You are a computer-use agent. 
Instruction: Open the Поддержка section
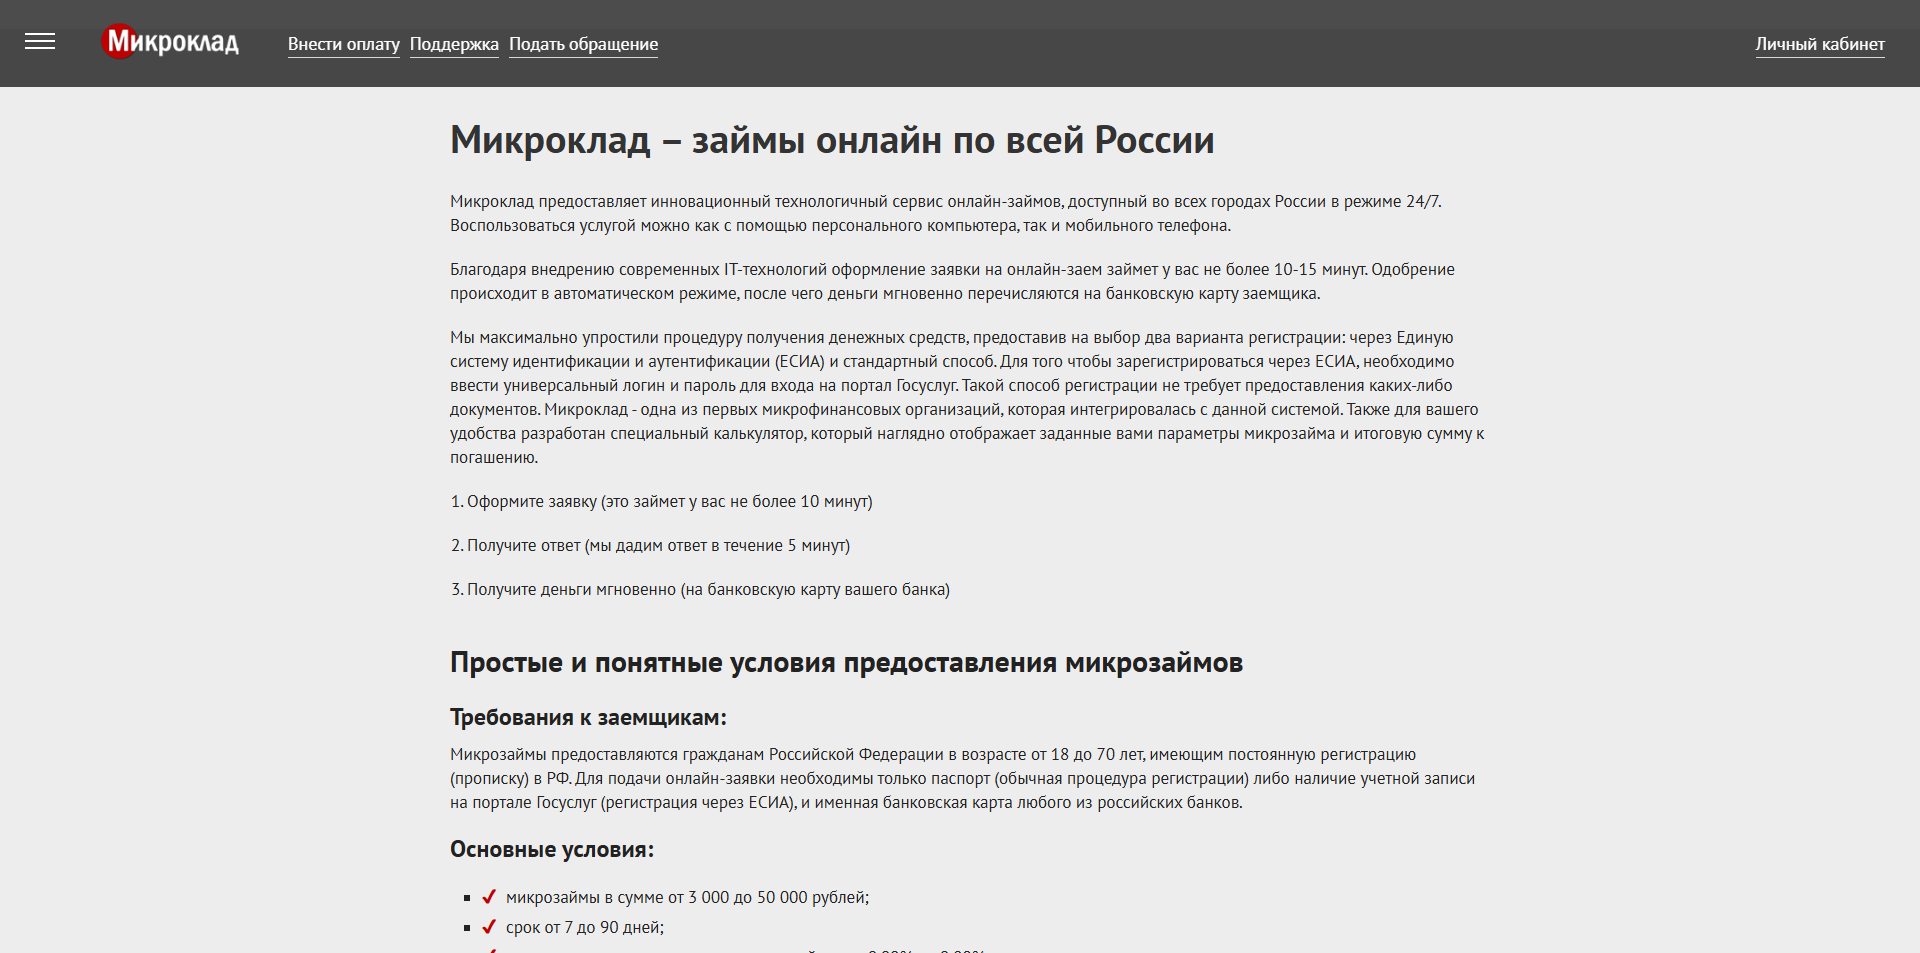[x=454, y=44]
